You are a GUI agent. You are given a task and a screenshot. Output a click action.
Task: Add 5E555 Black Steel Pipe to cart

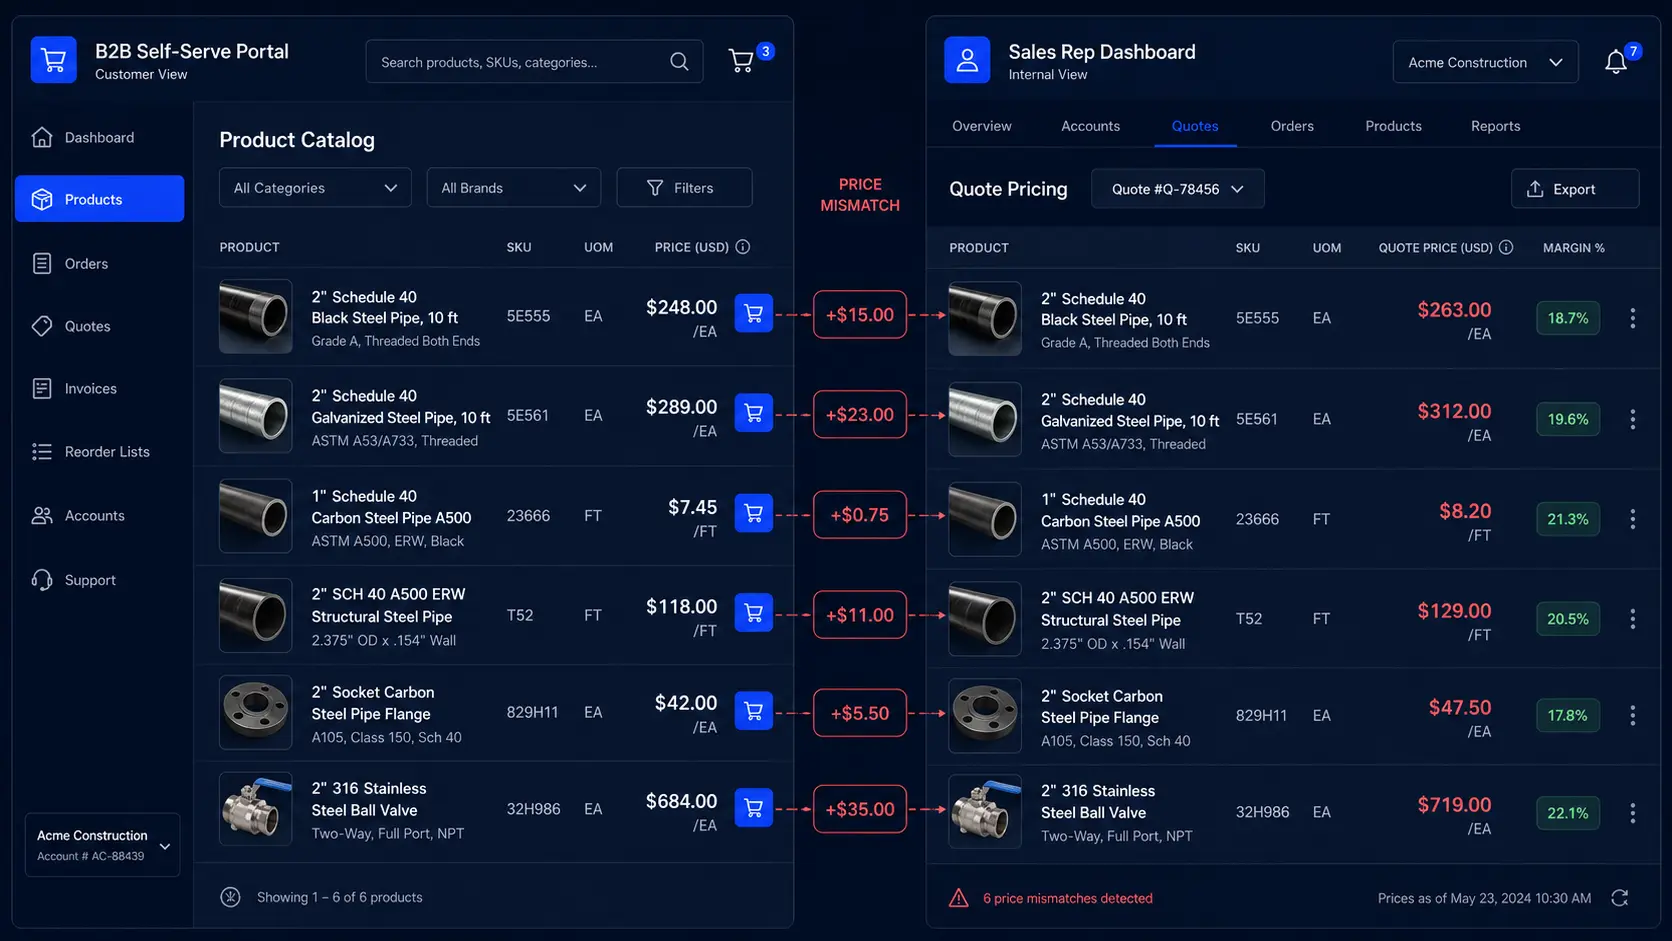tap(754, 313)
